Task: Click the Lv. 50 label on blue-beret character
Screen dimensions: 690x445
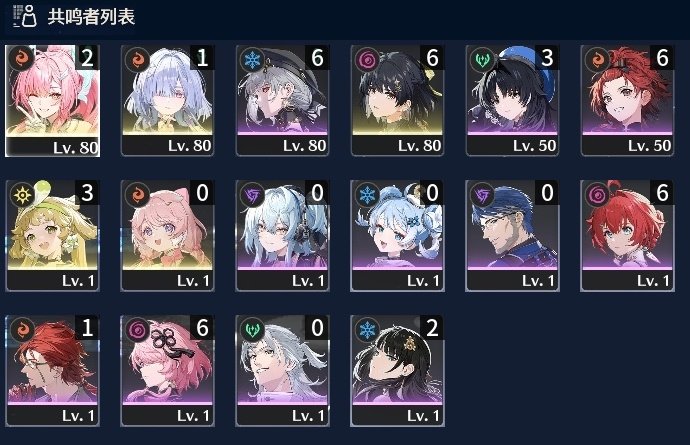Action: click(x=534, y=146)
